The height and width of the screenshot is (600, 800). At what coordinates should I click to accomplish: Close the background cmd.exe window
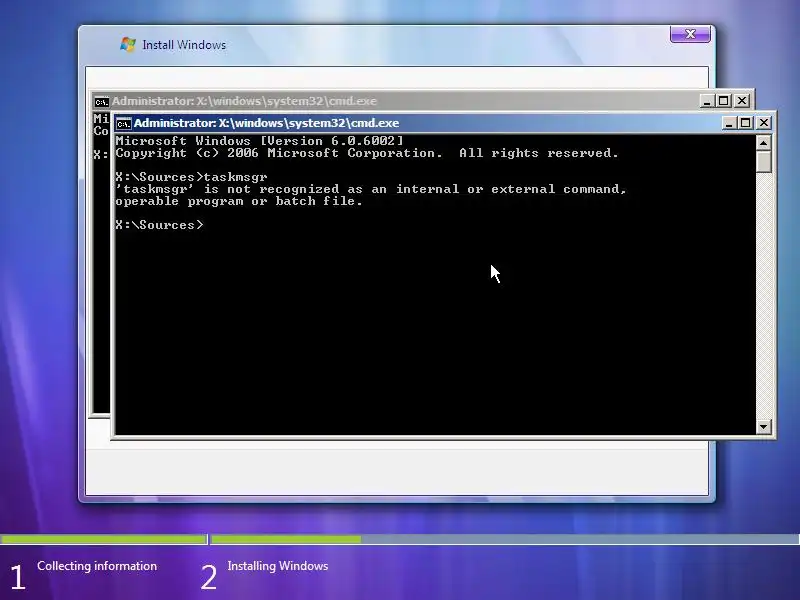(741, 101)
